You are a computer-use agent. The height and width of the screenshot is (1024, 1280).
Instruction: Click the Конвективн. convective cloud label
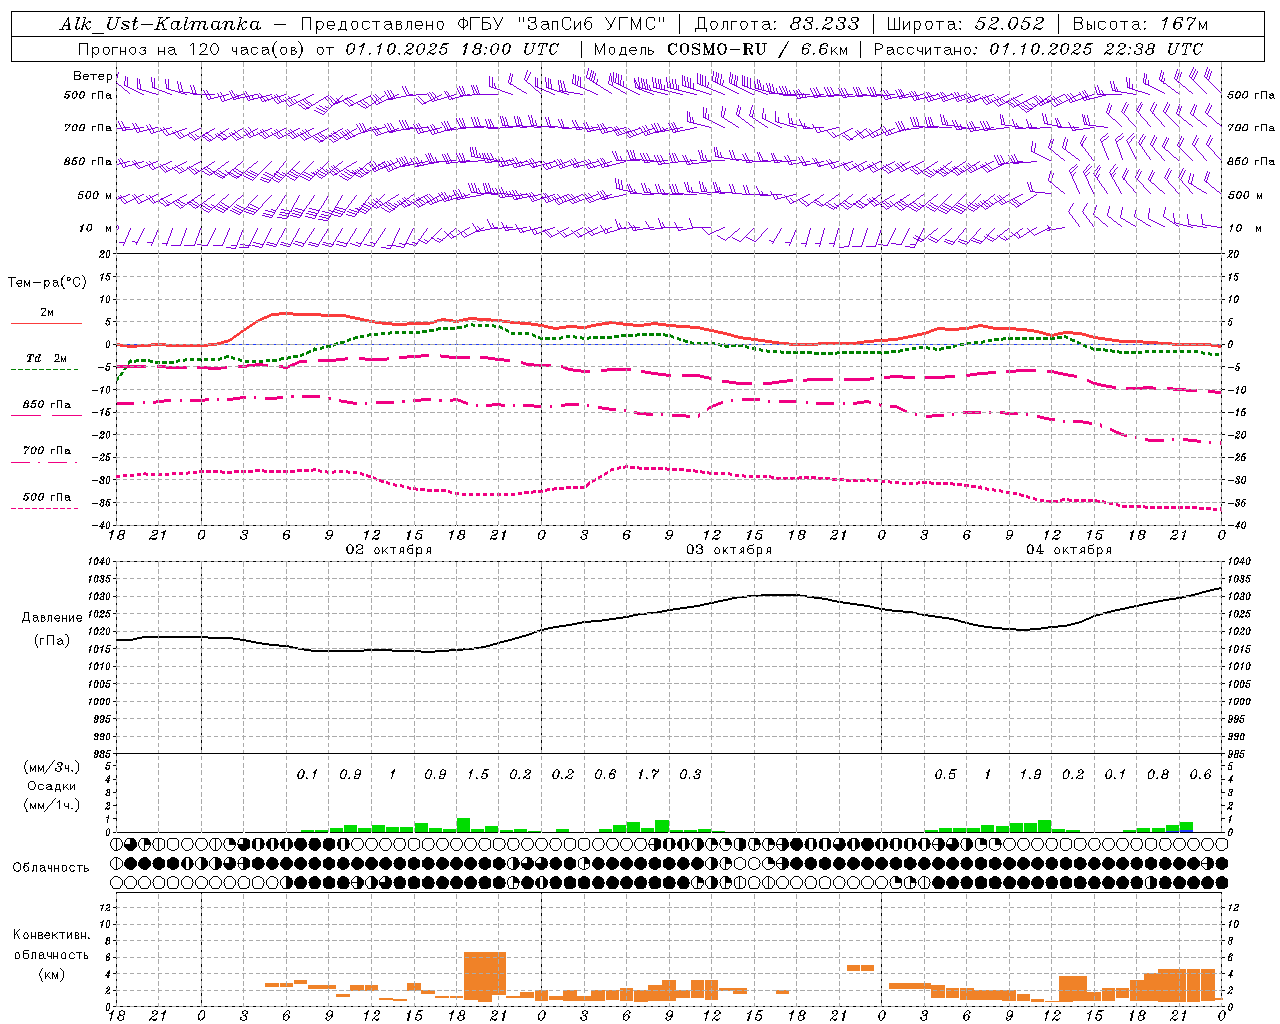coord(51,935)
